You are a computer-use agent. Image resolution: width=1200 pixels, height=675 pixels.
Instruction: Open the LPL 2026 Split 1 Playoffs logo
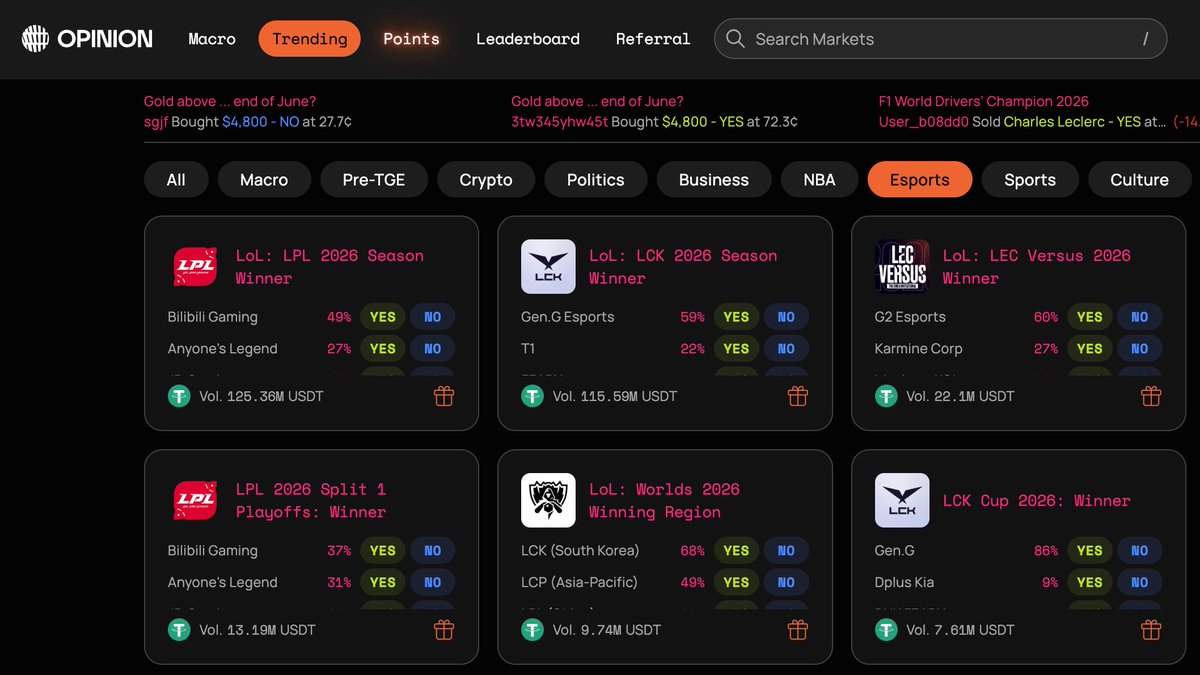tap(195, 500)
